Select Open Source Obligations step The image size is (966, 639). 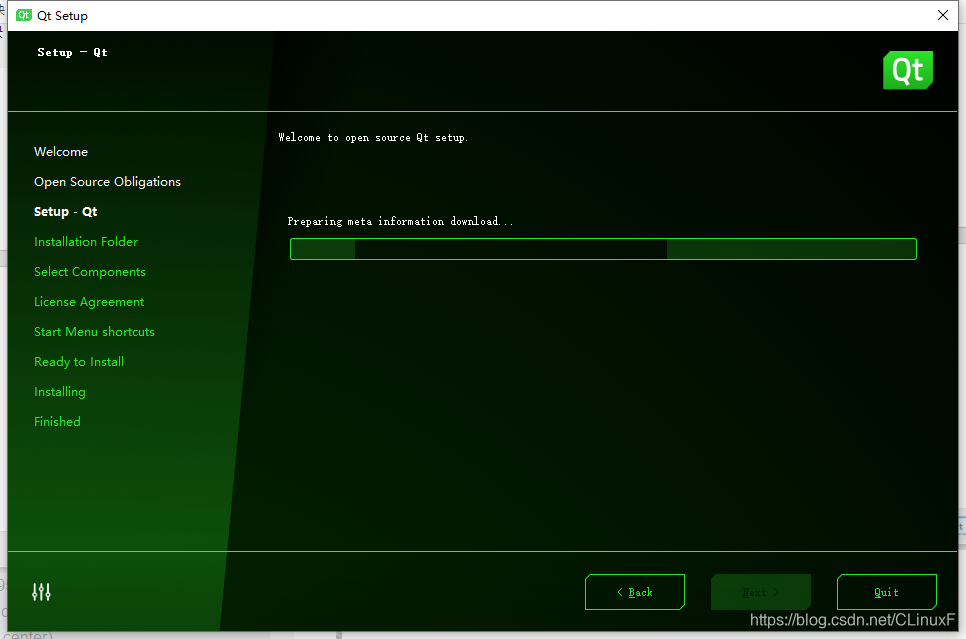pyautogui.click(x=107, y=182)
